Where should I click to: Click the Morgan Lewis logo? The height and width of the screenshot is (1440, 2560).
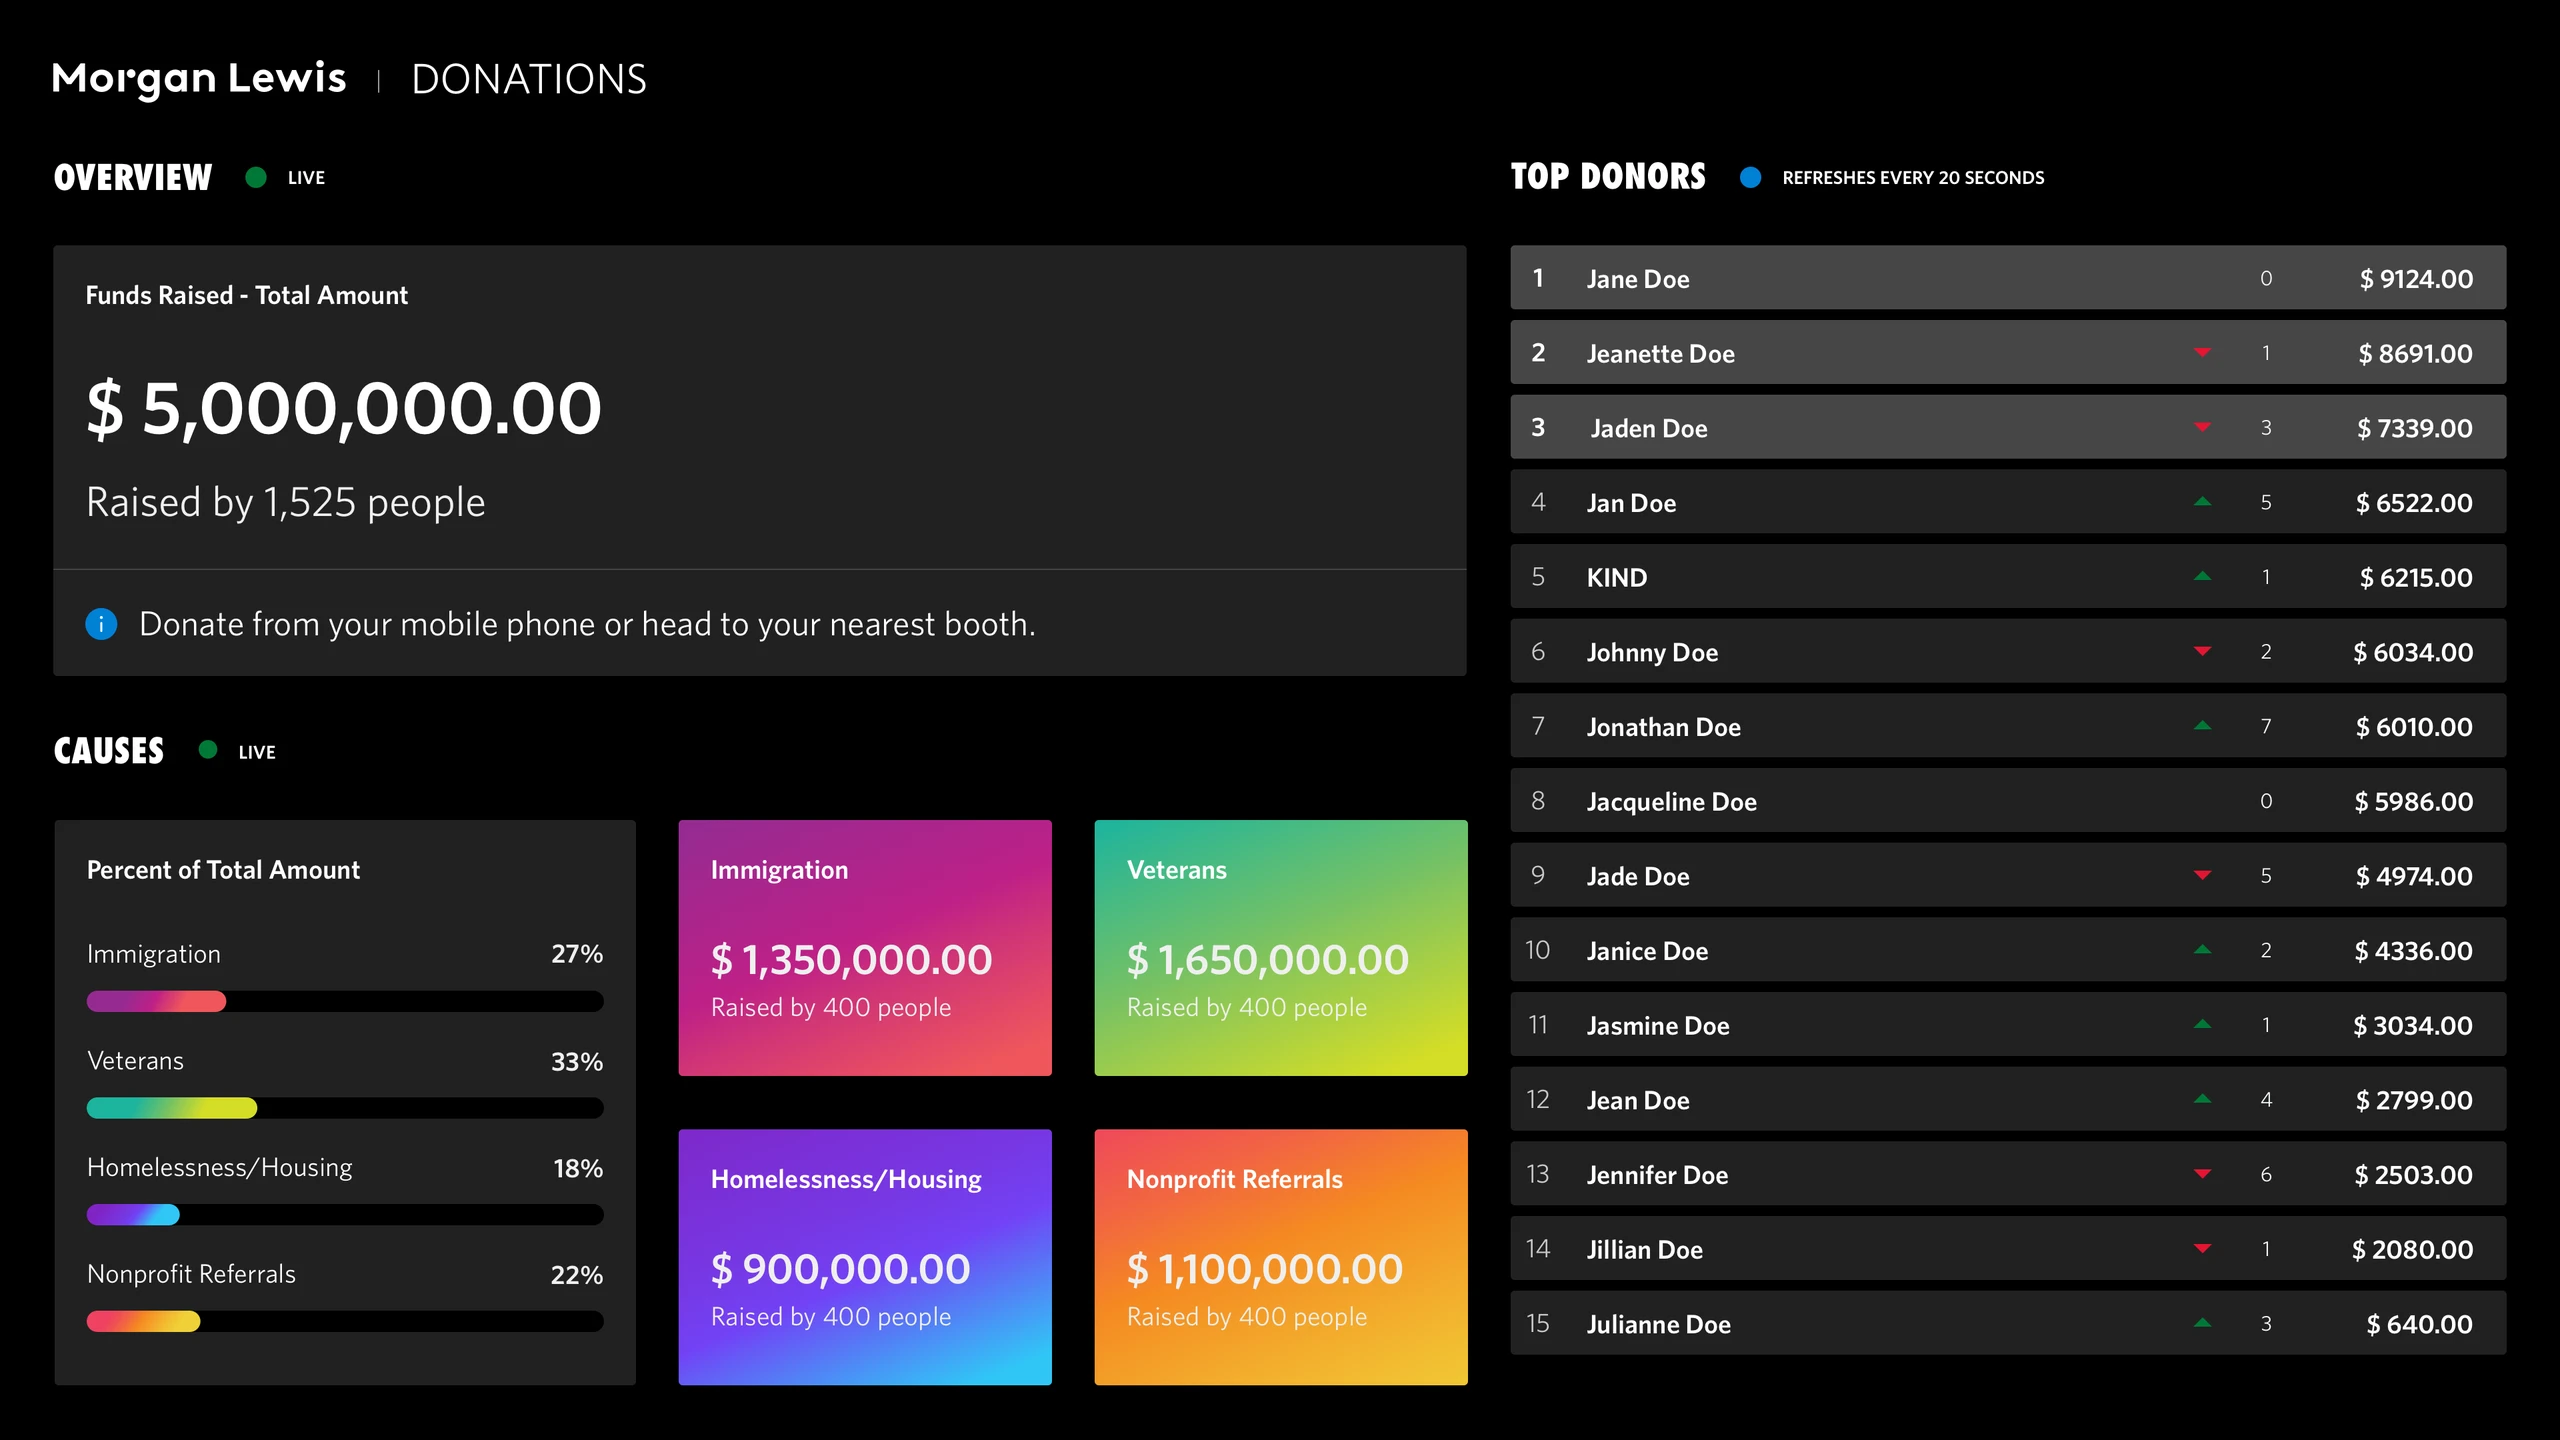[x=198, y=79]
